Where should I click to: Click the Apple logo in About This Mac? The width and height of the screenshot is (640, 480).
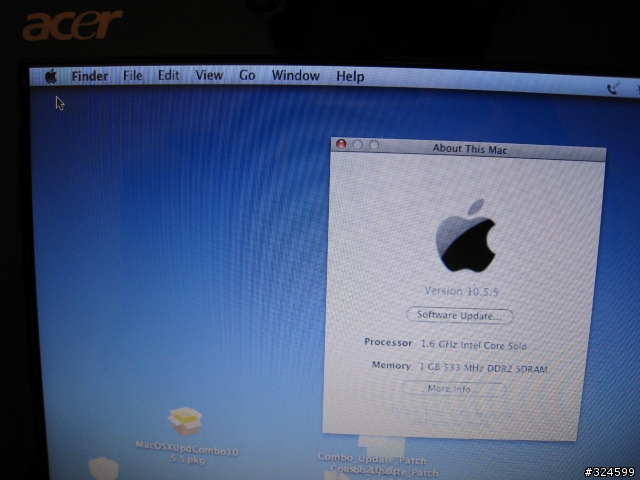click(466, 236)
